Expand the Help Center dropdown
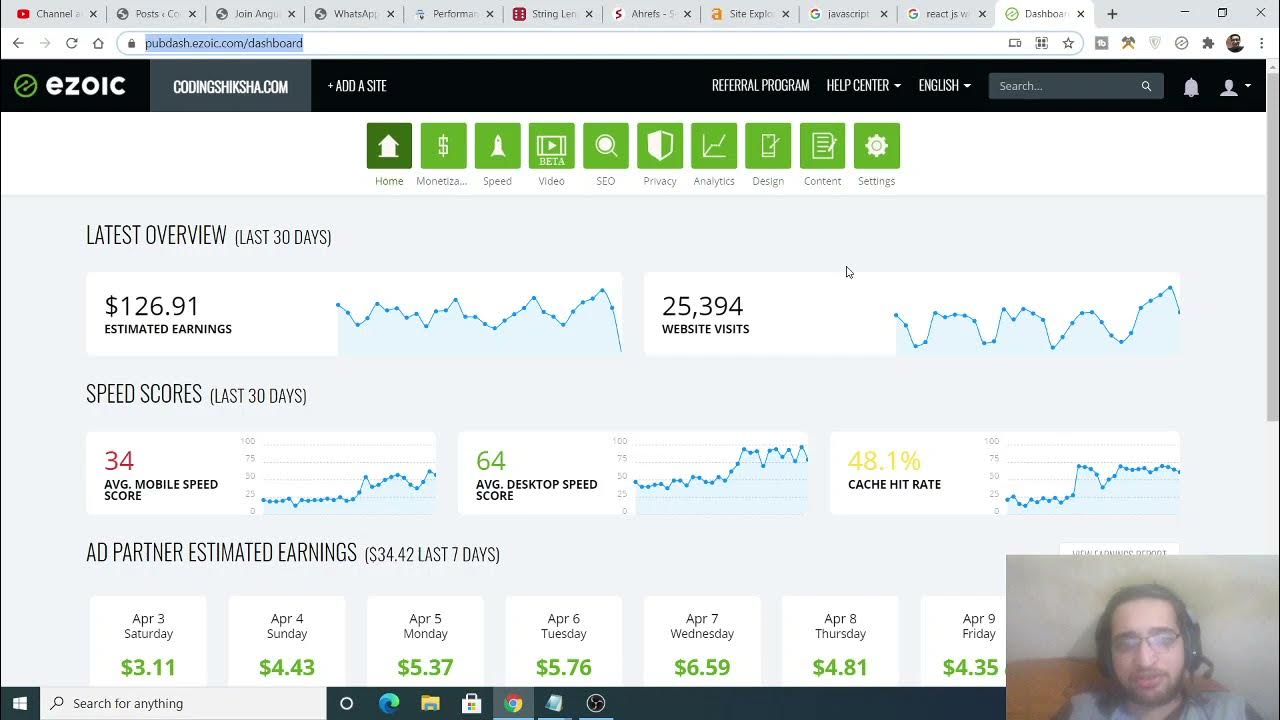The image size is (1280, 720). 863,86
